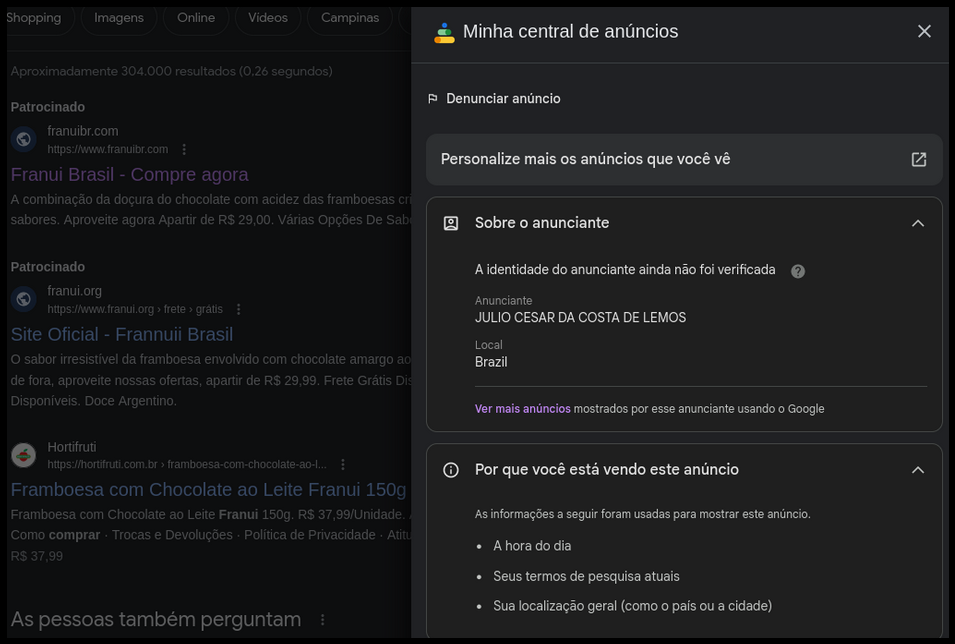
Task: Click the text A hora do dia
Action: [x=532, y=547]
